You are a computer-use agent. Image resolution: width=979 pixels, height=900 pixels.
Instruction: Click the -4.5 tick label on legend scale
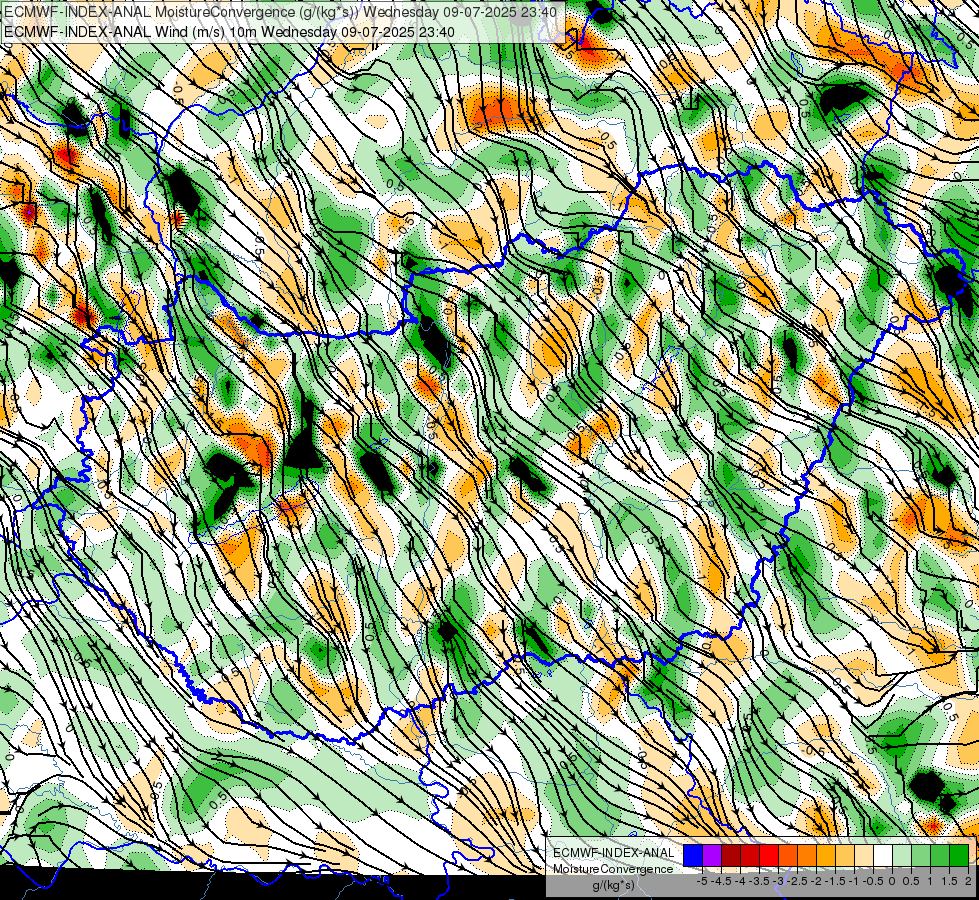pyautogui.click(x=721, y=881)
